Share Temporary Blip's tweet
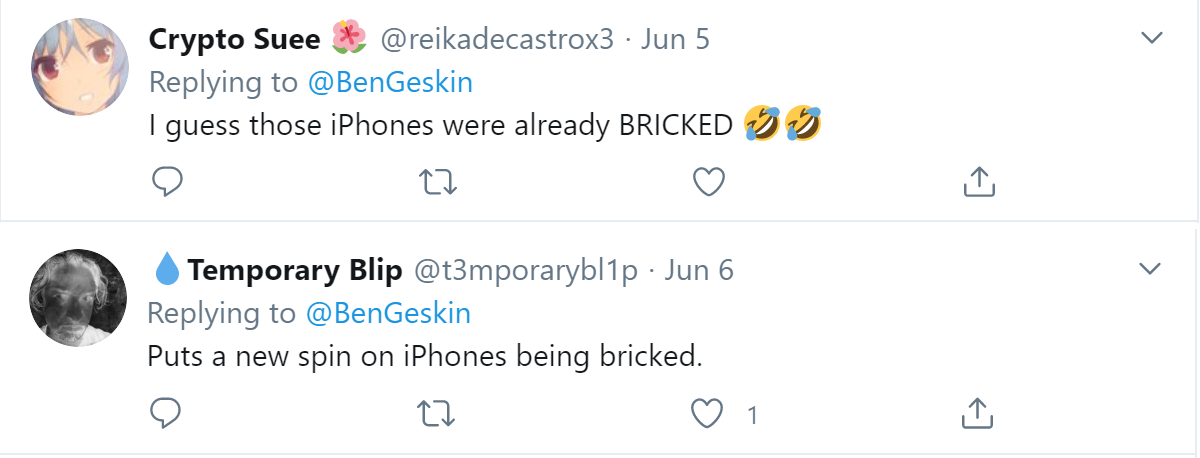The image size is (1200, 458). coord(977,413)
